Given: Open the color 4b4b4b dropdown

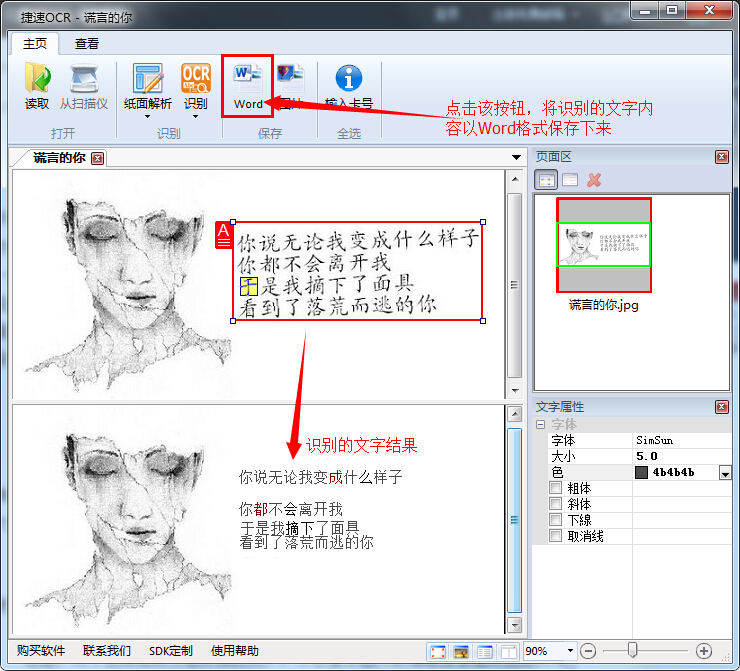Looking at the screenshot, I should click(725, 472).
